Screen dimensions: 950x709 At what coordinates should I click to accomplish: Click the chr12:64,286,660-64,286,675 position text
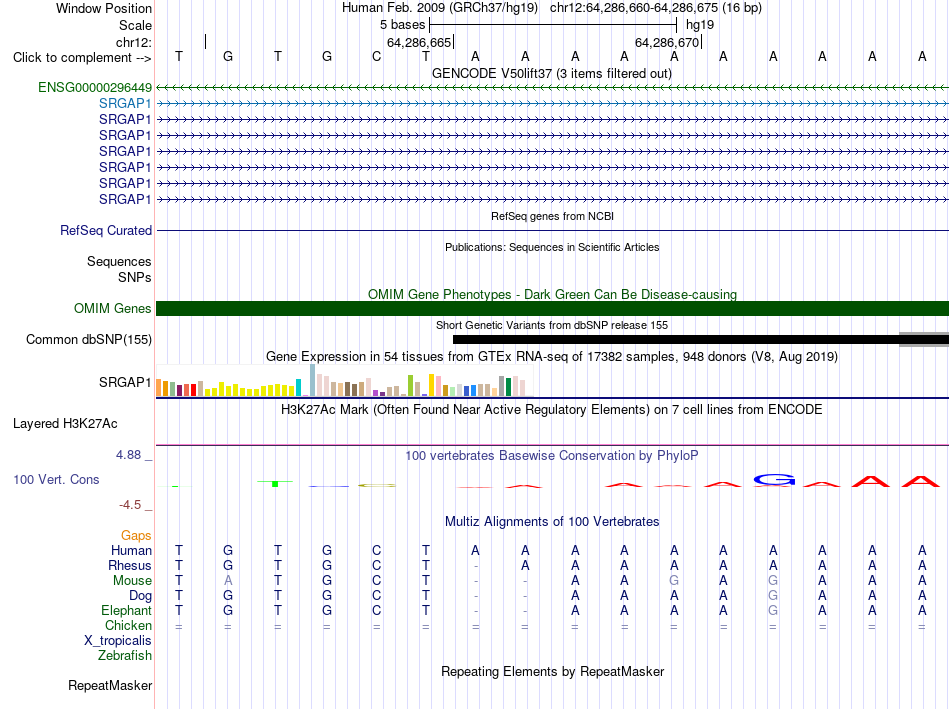coord(656,8)
